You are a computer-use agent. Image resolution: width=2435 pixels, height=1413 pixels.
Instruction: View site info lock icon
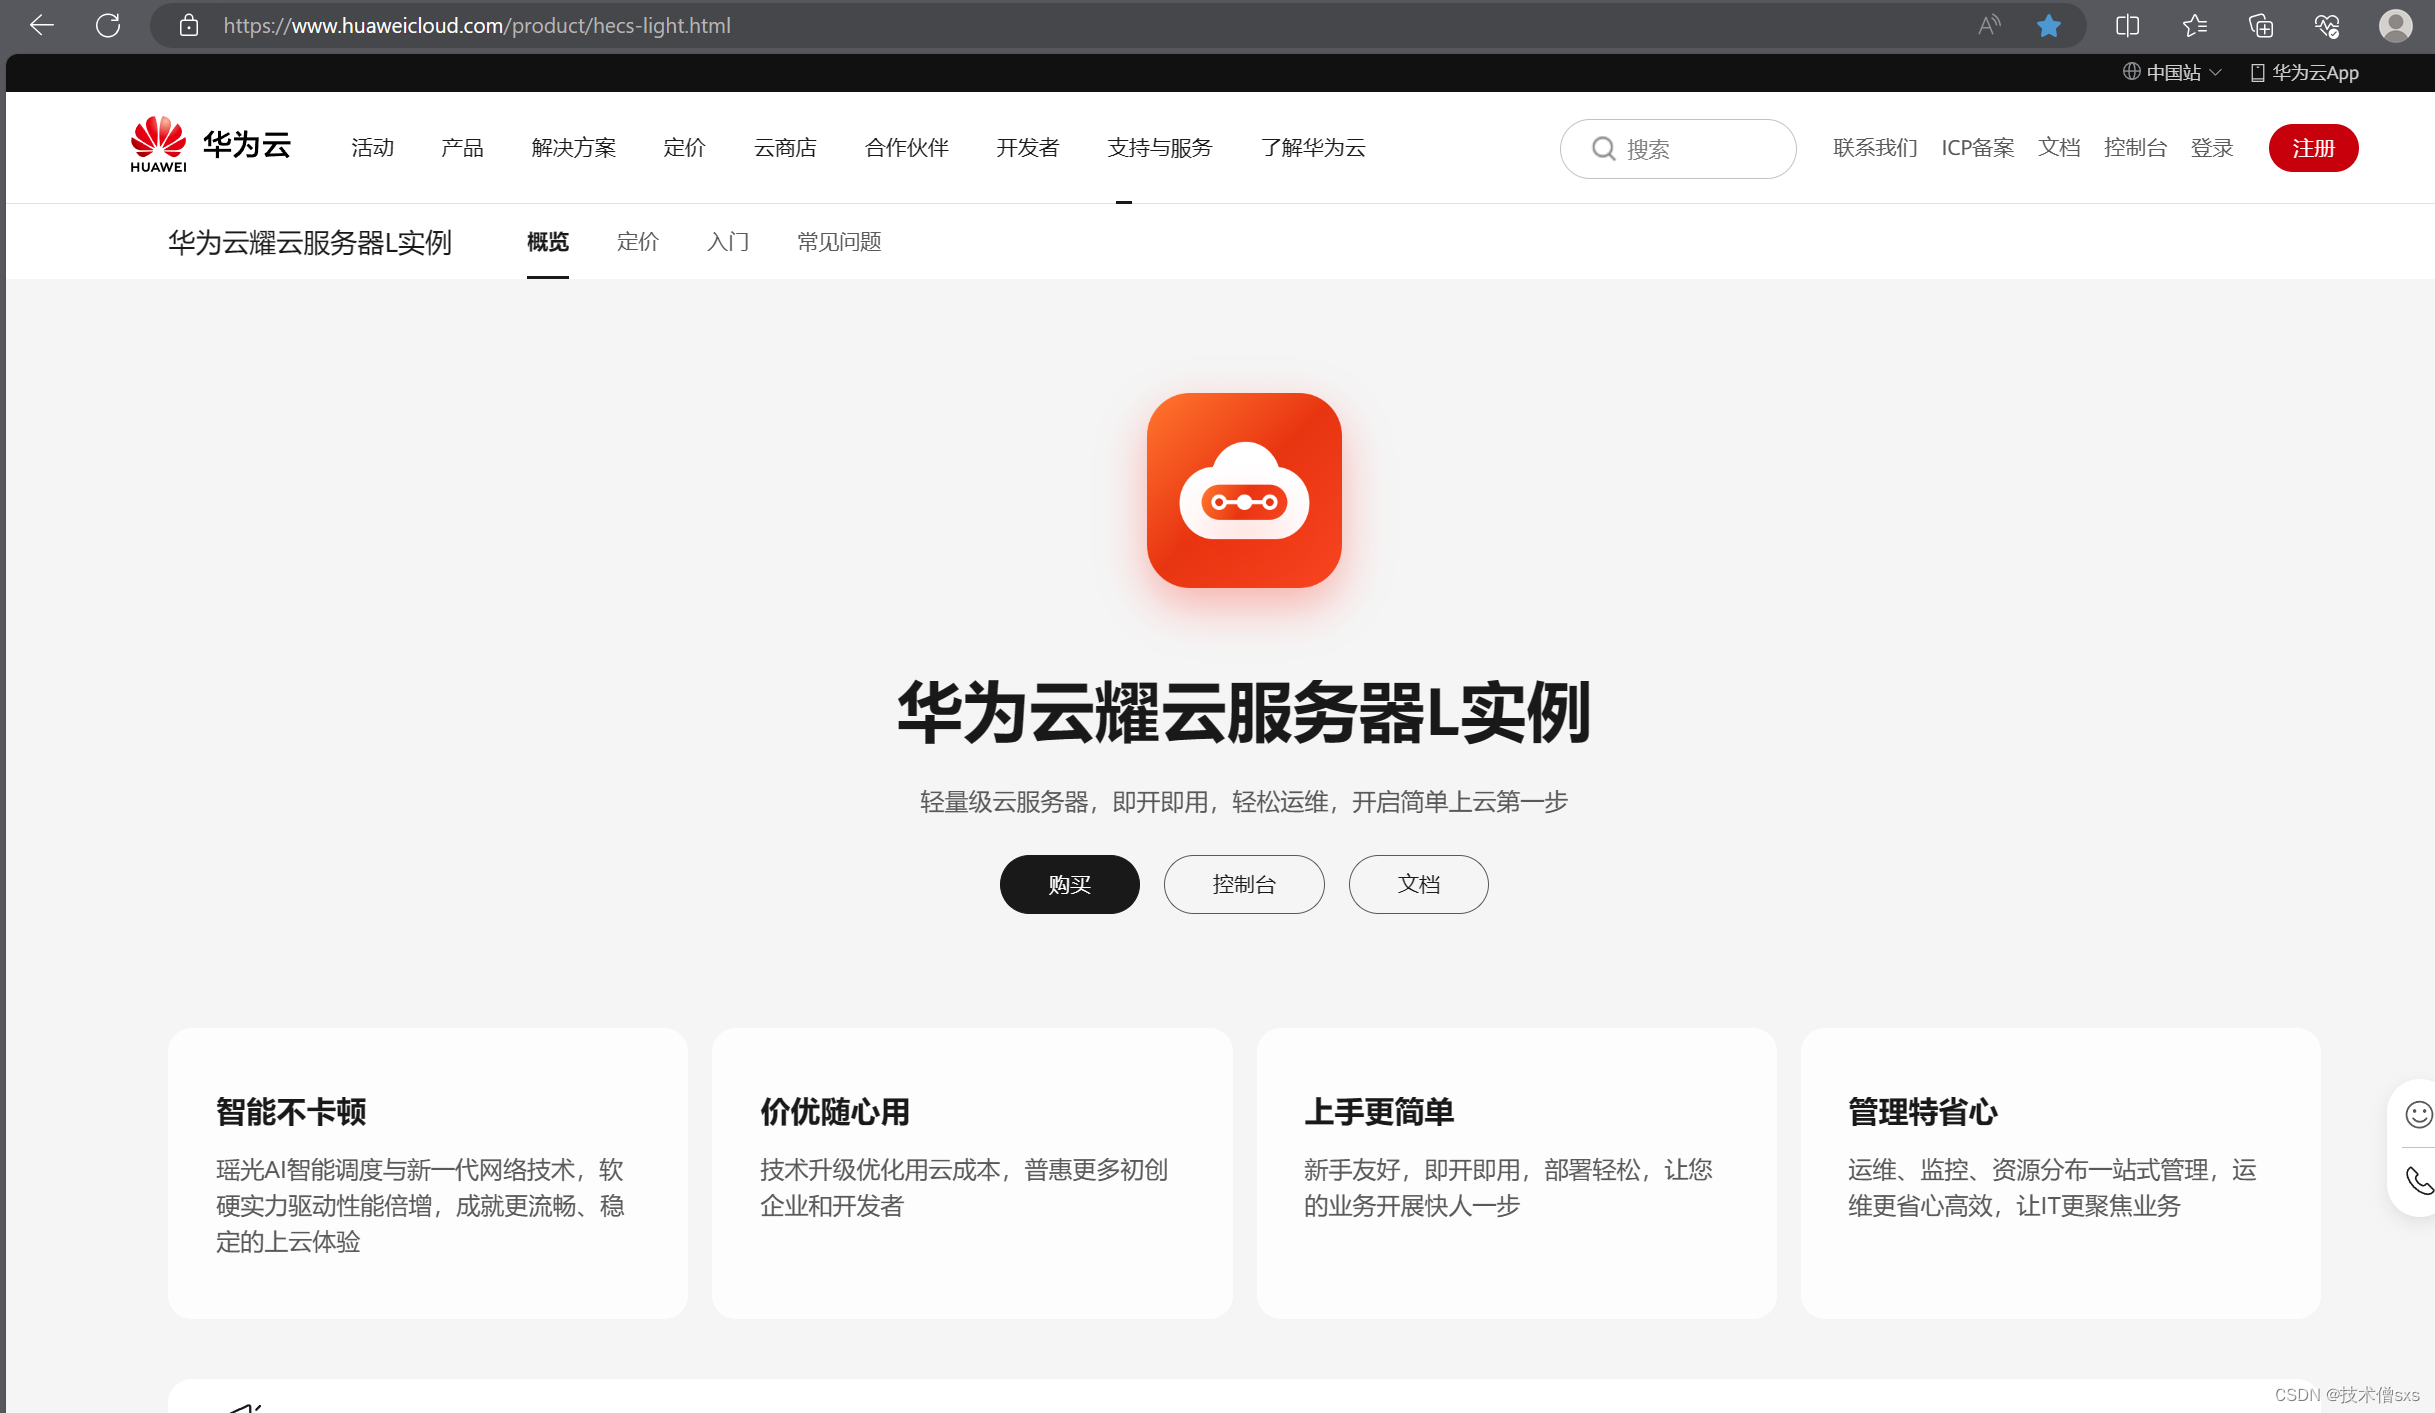[x=189, y=25]
